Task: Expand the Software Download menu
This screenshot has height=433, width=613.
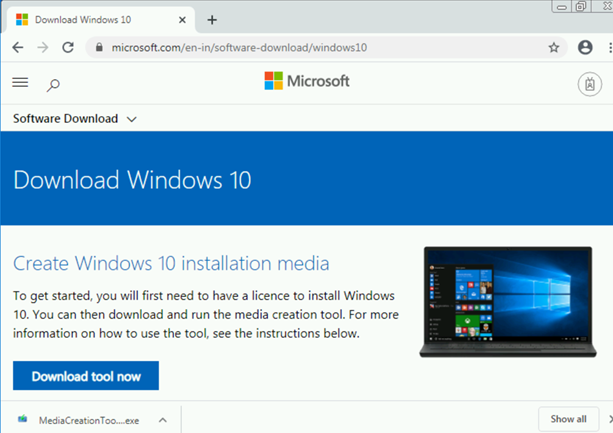Action: pyautogui.click(x=75, y=118)
